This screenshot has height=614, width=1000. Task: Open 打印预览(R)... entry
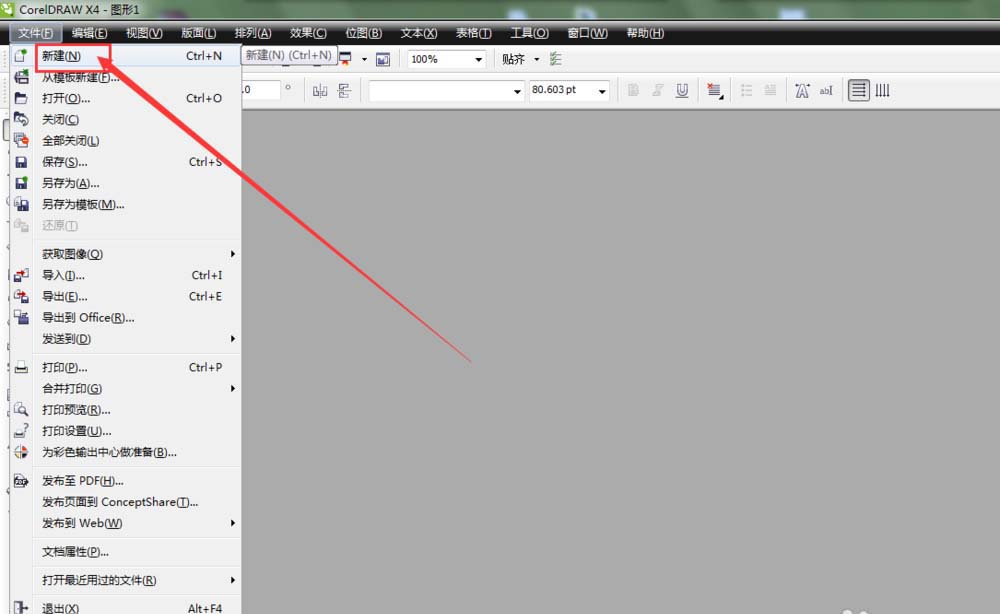click(128, 409)
